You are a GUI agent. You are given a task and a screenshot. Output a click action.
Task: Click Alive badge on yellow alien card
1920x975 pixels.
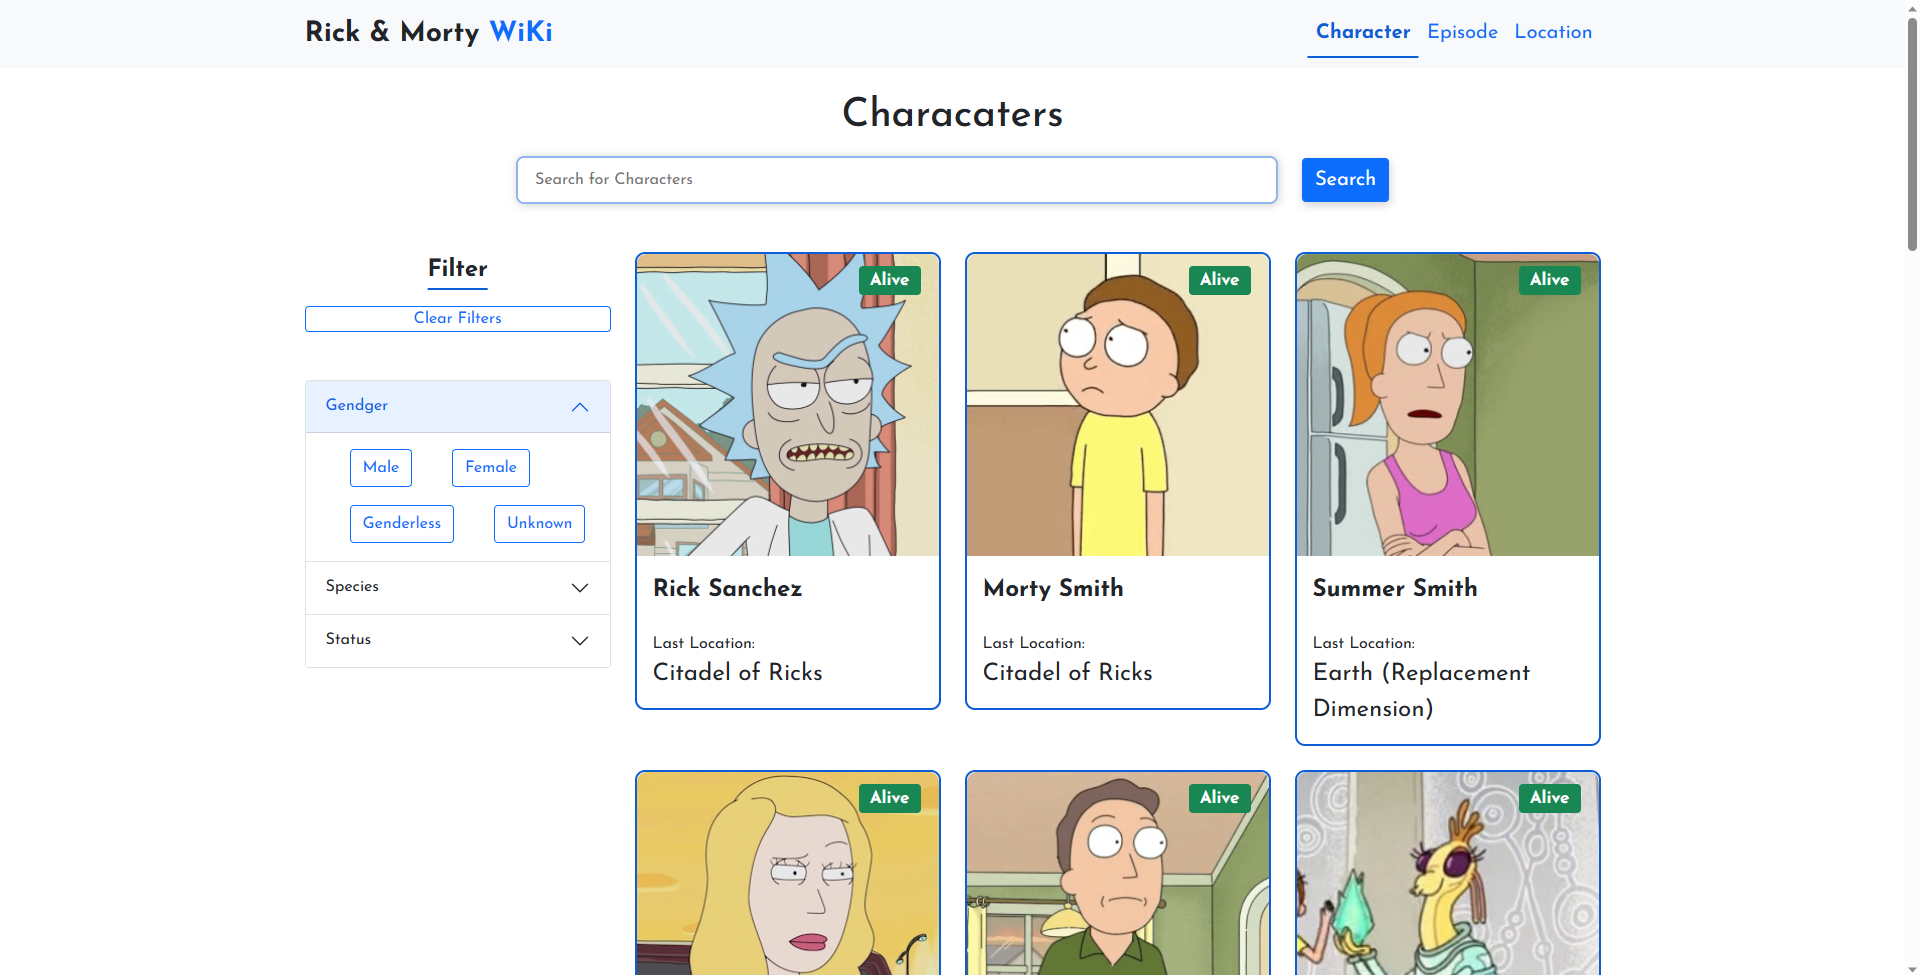[x=1549, y=798]
